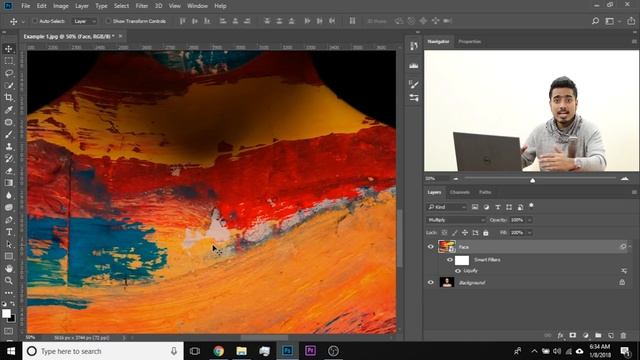640x360 pixels.
Task: Open the Fill percentage dropdown arrow
Action: tap(530, 233)
